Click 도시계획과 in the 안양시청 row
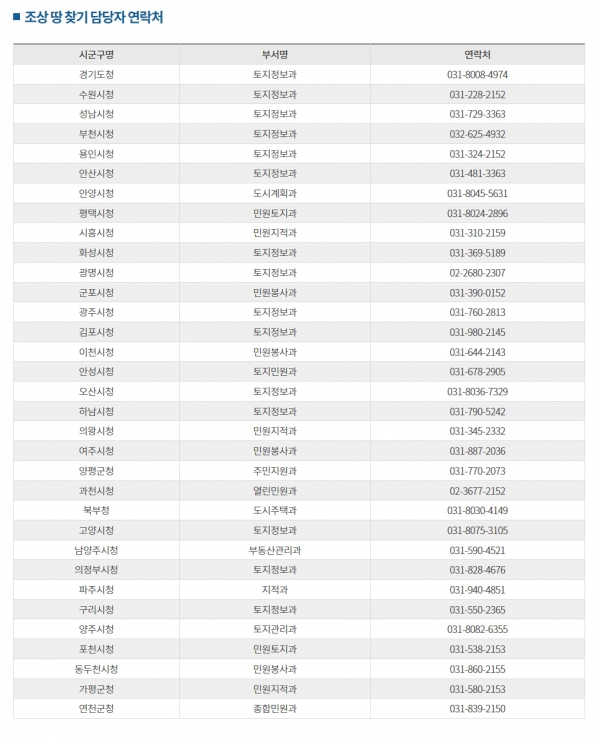The image size is (600, 738). pyautogui.click(x=275, y=193)
